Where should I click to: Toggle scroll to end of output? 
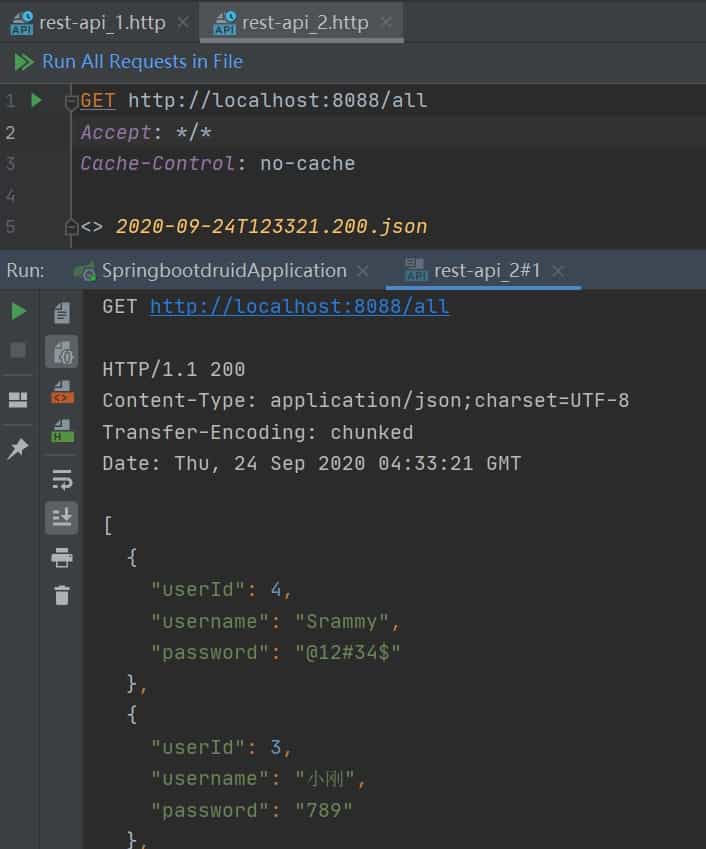(x=62, y=518)
